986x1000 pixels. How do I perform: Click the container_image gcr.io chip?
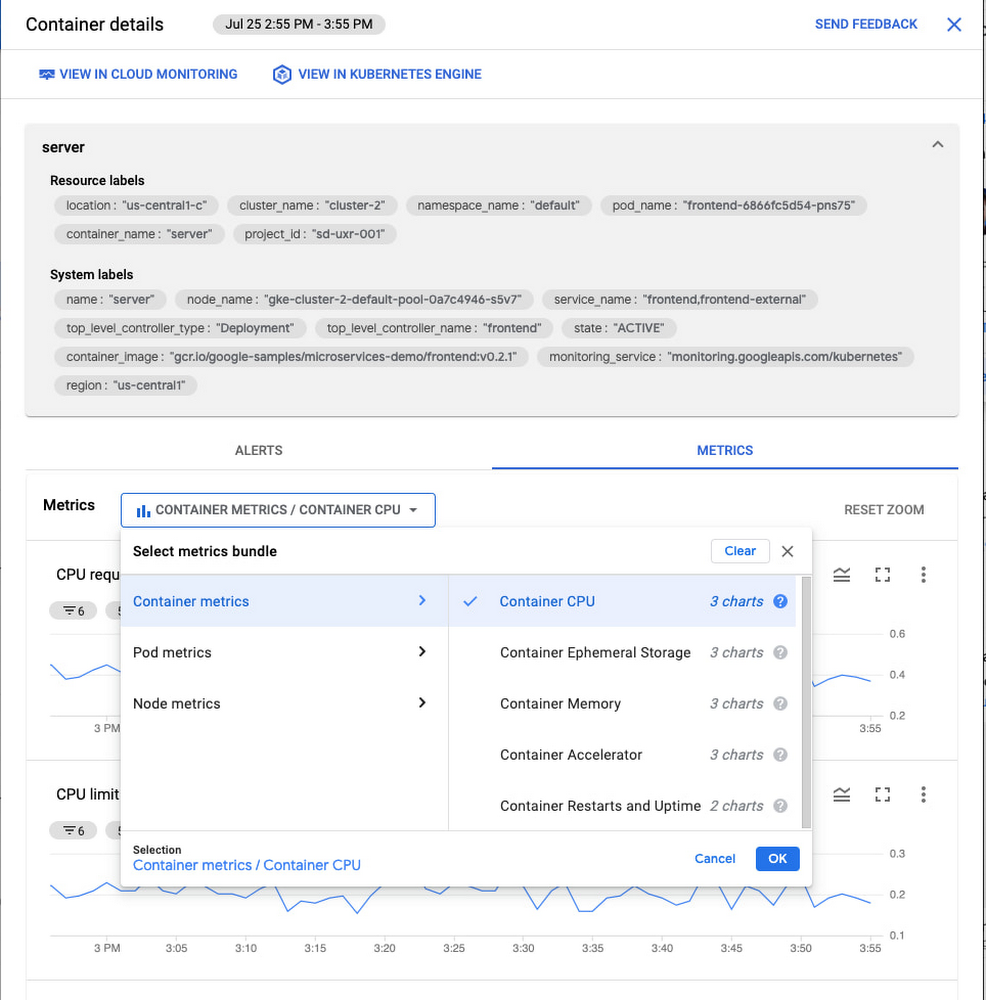(x=291, y=357)
